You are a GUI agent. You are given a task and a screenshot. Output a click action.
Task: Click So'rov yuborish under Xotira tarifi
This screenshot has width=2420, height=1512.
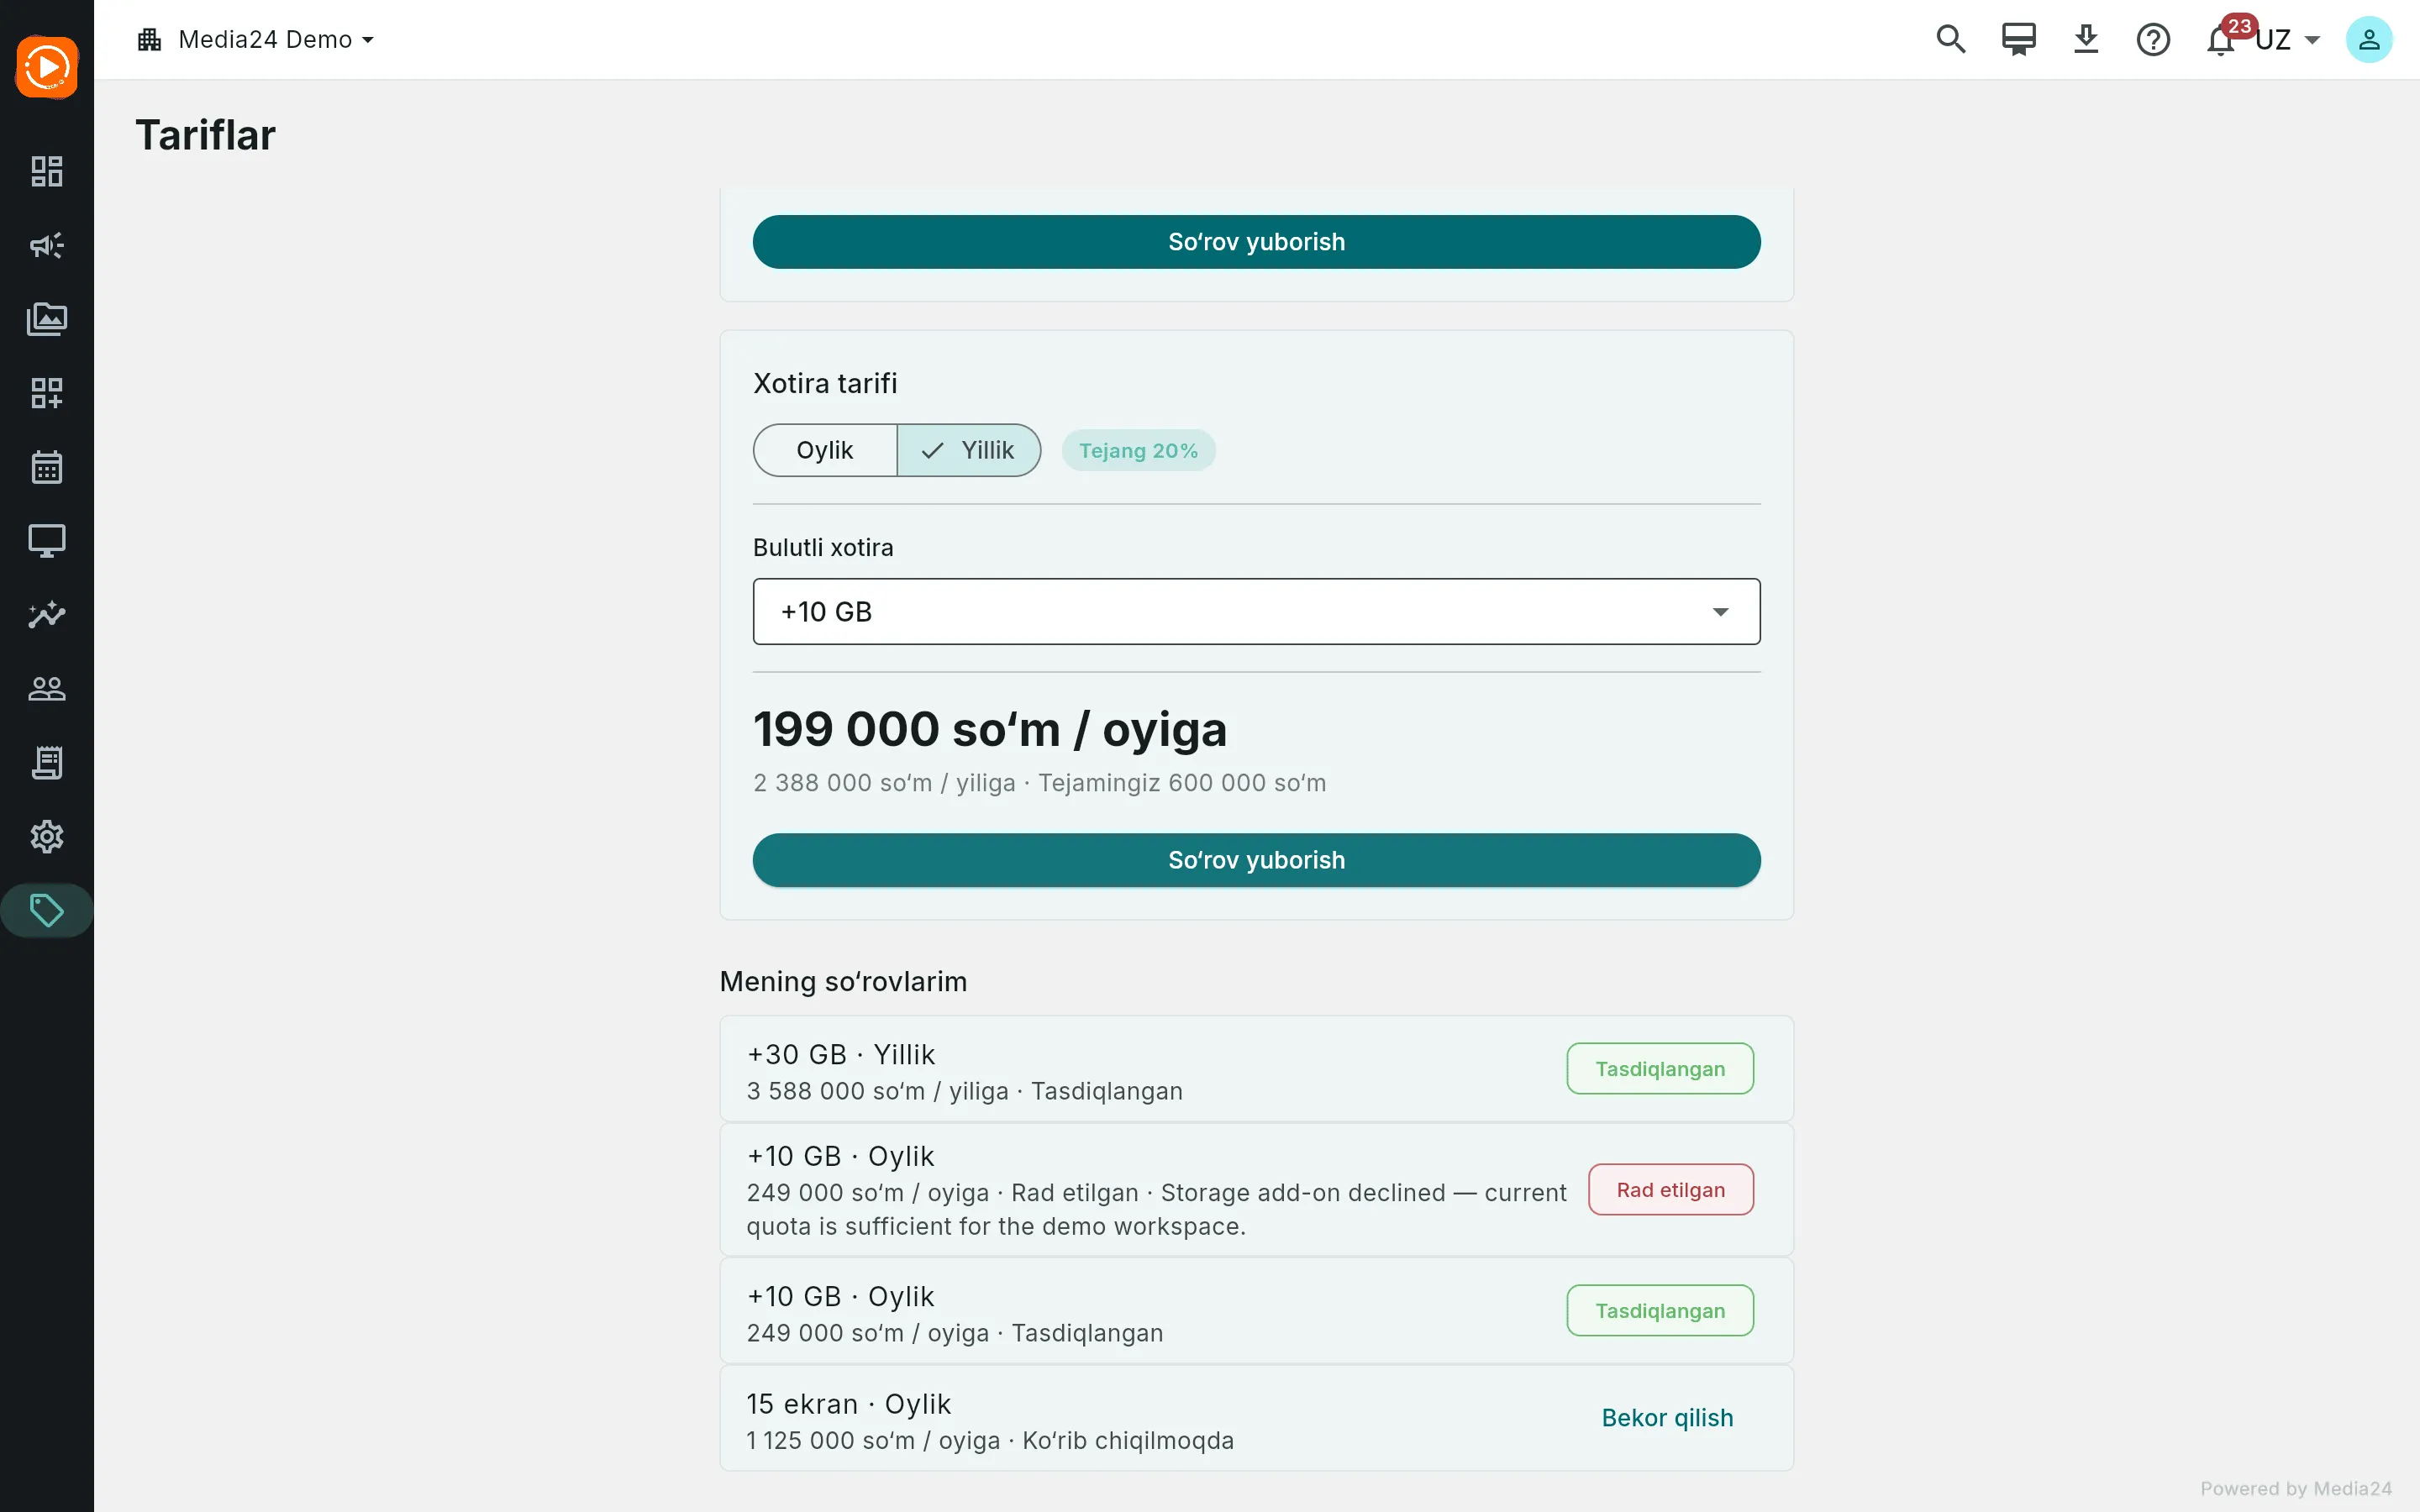coord(1256,860)
